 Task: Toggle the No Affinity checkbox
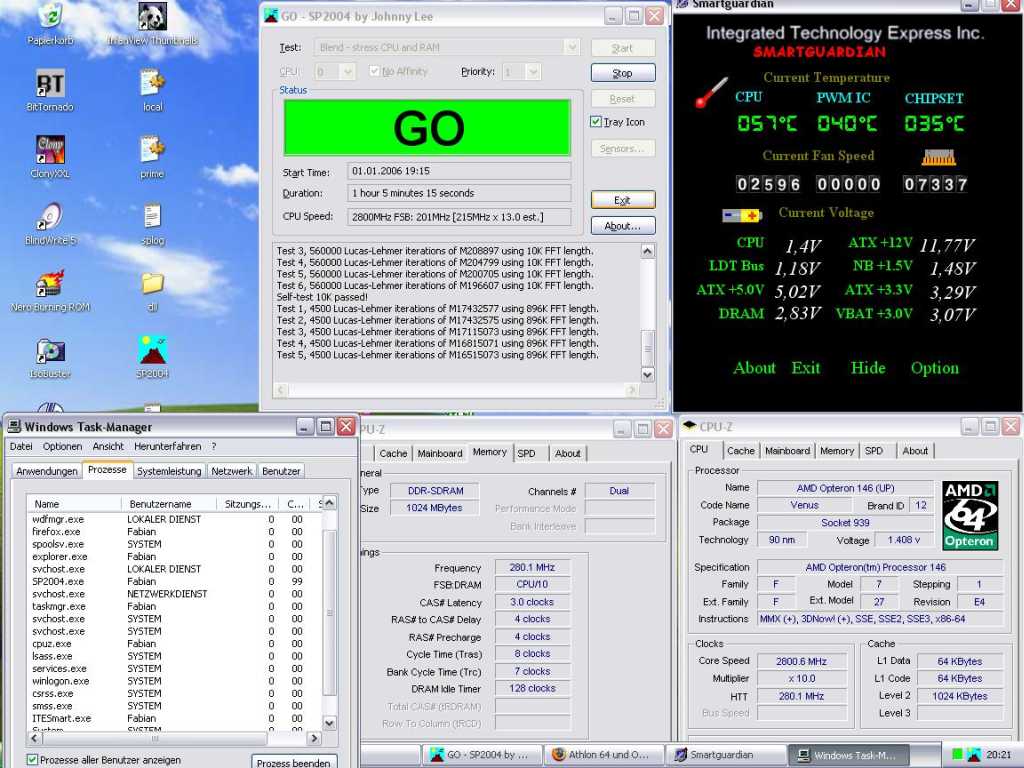[x=374, y=71]
